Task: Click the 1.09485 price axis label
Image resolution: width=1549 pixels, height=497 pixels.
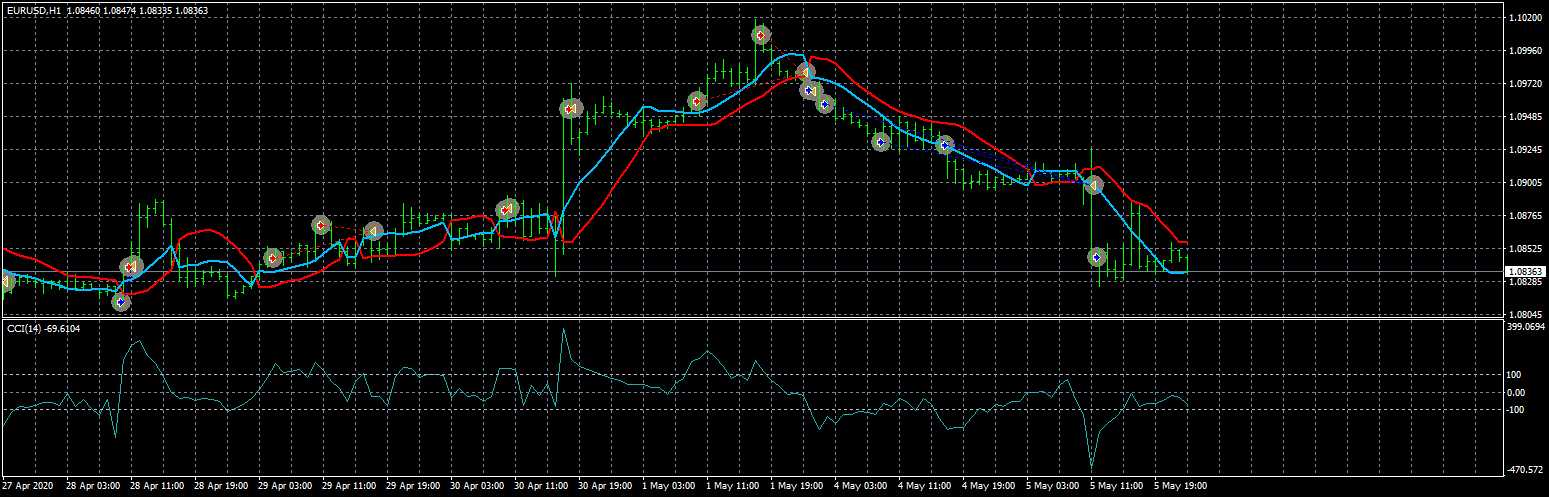Action: [1524, 117]
